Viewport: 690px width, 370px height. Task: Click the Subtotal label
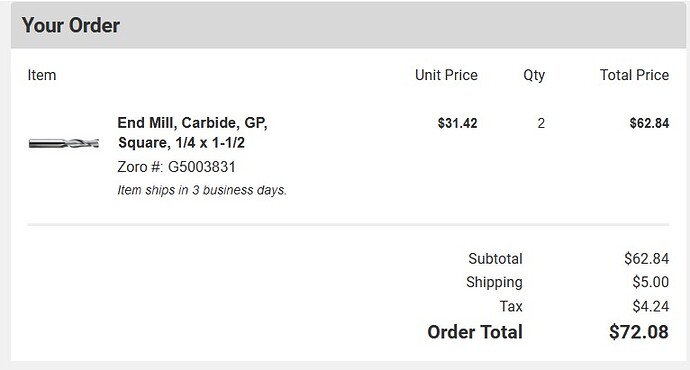point(495,258)
